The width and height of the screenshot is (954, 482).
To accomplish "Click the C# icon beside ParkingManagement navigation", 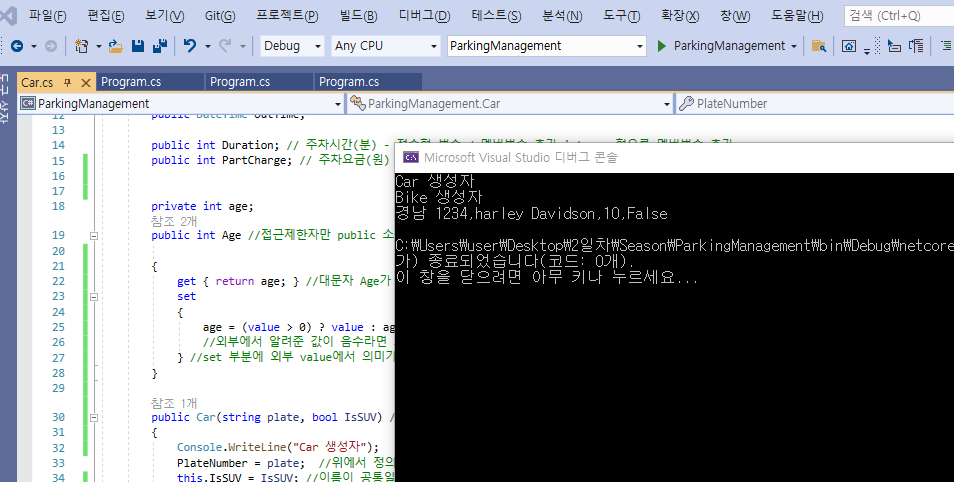I will (27, 103).
